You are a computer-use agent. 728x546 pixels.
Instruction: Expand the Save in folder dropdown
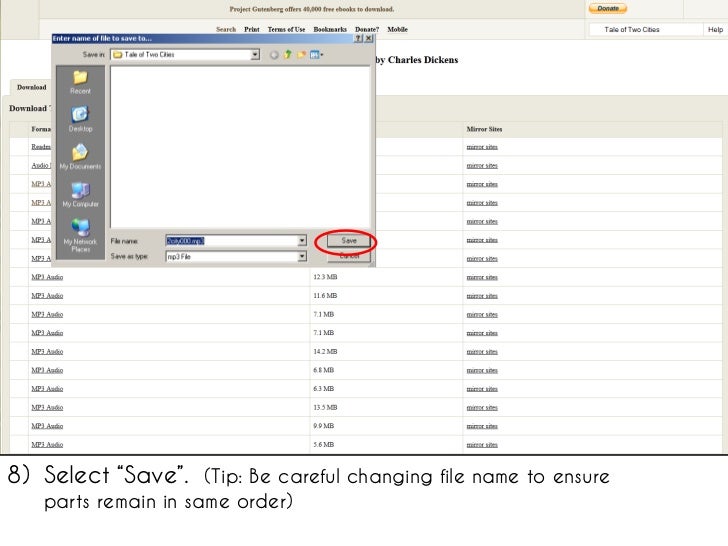(x=255, y=54)
